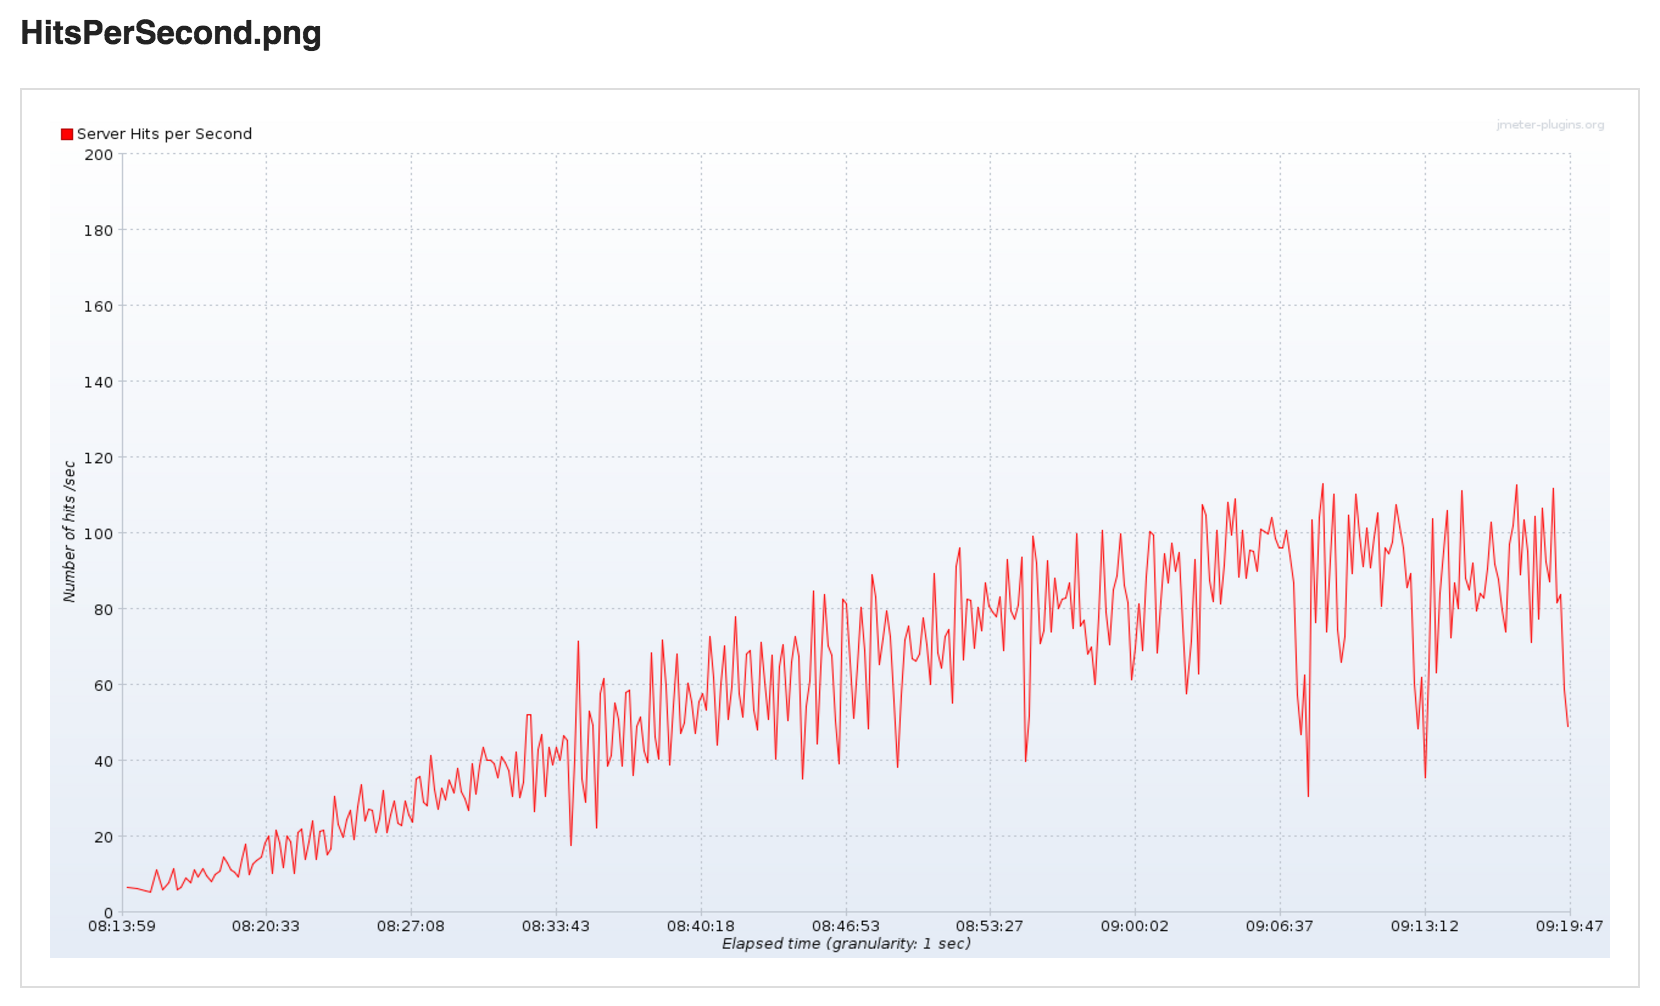This screenshot has height=1006, width=1660.
Task: Click the 09:13:12 time label
Action: pos(1425,926)
